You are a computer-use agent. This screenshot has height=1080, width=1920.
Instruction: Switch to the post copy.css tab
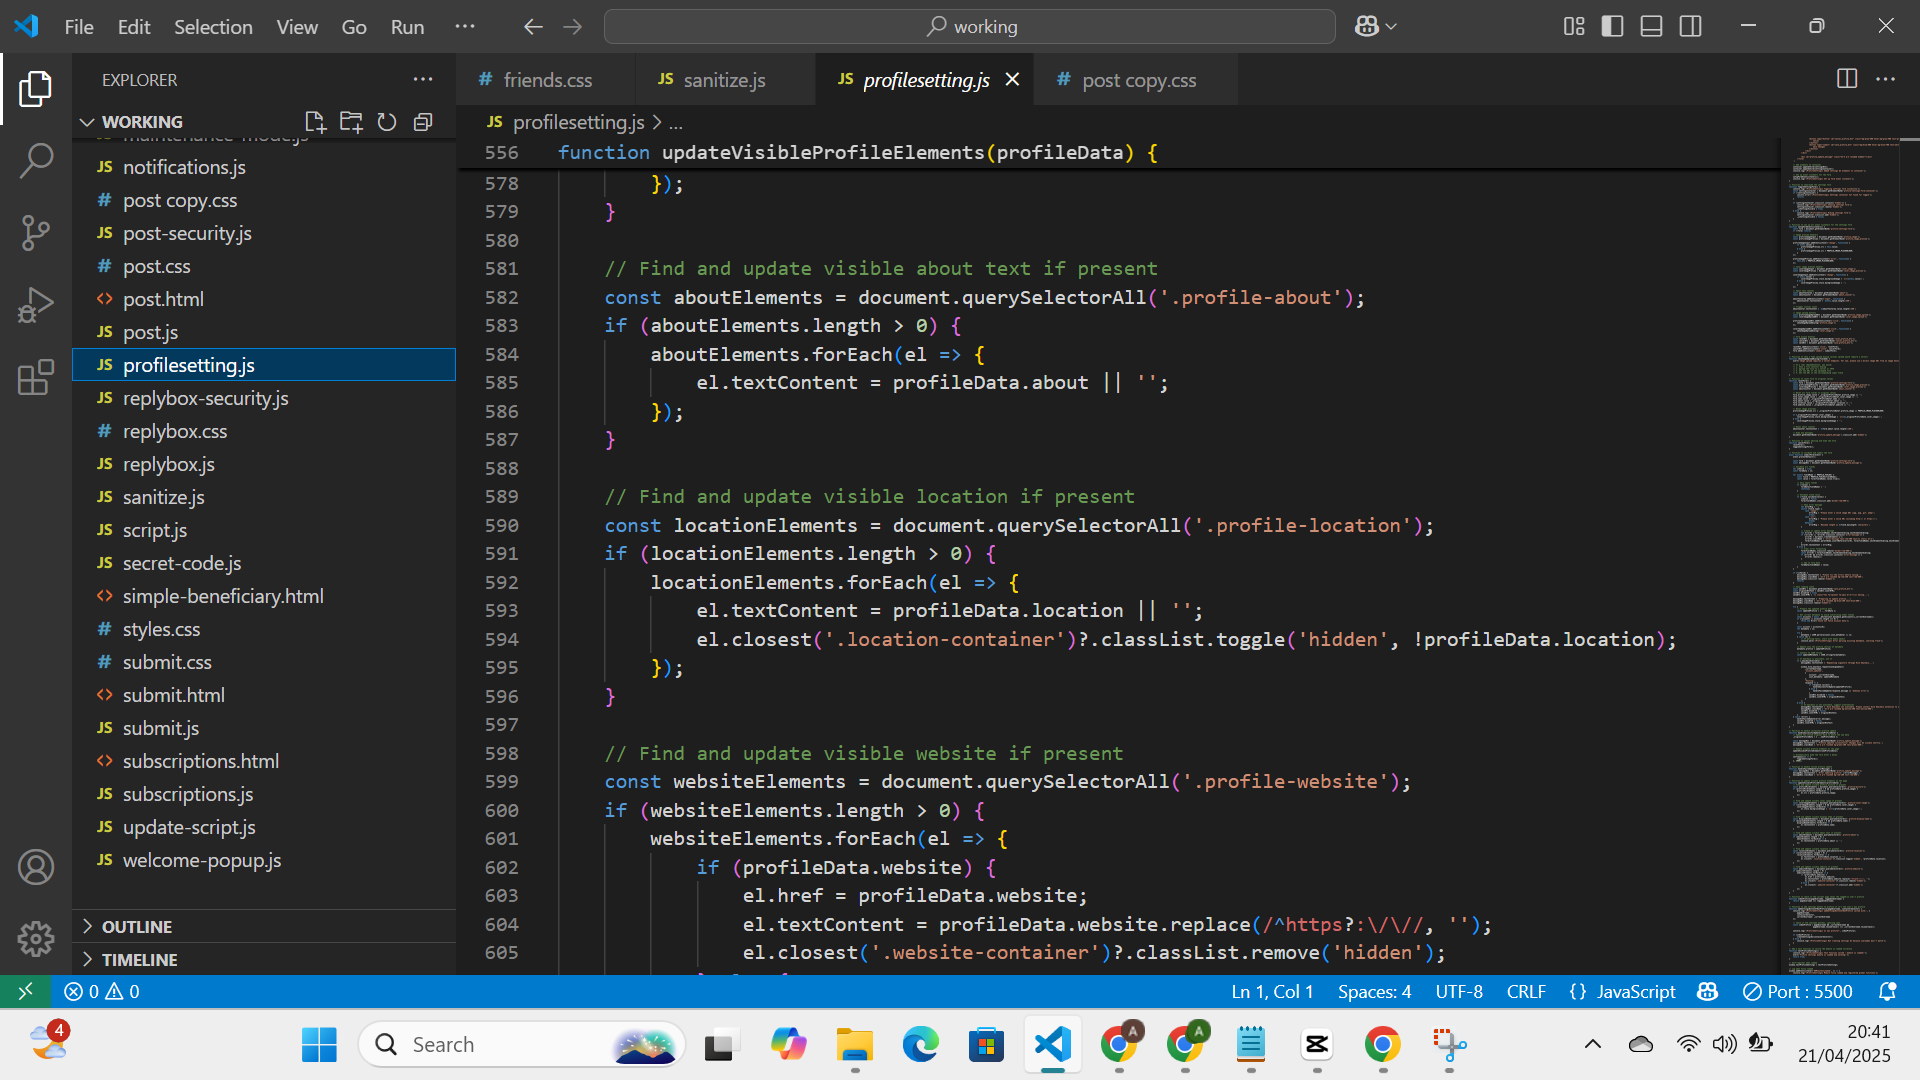coord(1138,79)
